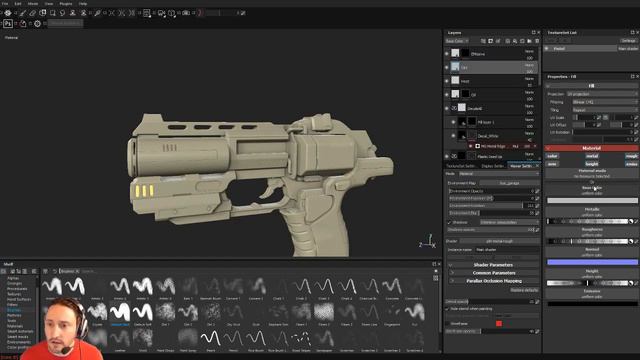The image size is (640, 360).
Task: Toggle visibility of the third layer
Action: tap(447, 81)
